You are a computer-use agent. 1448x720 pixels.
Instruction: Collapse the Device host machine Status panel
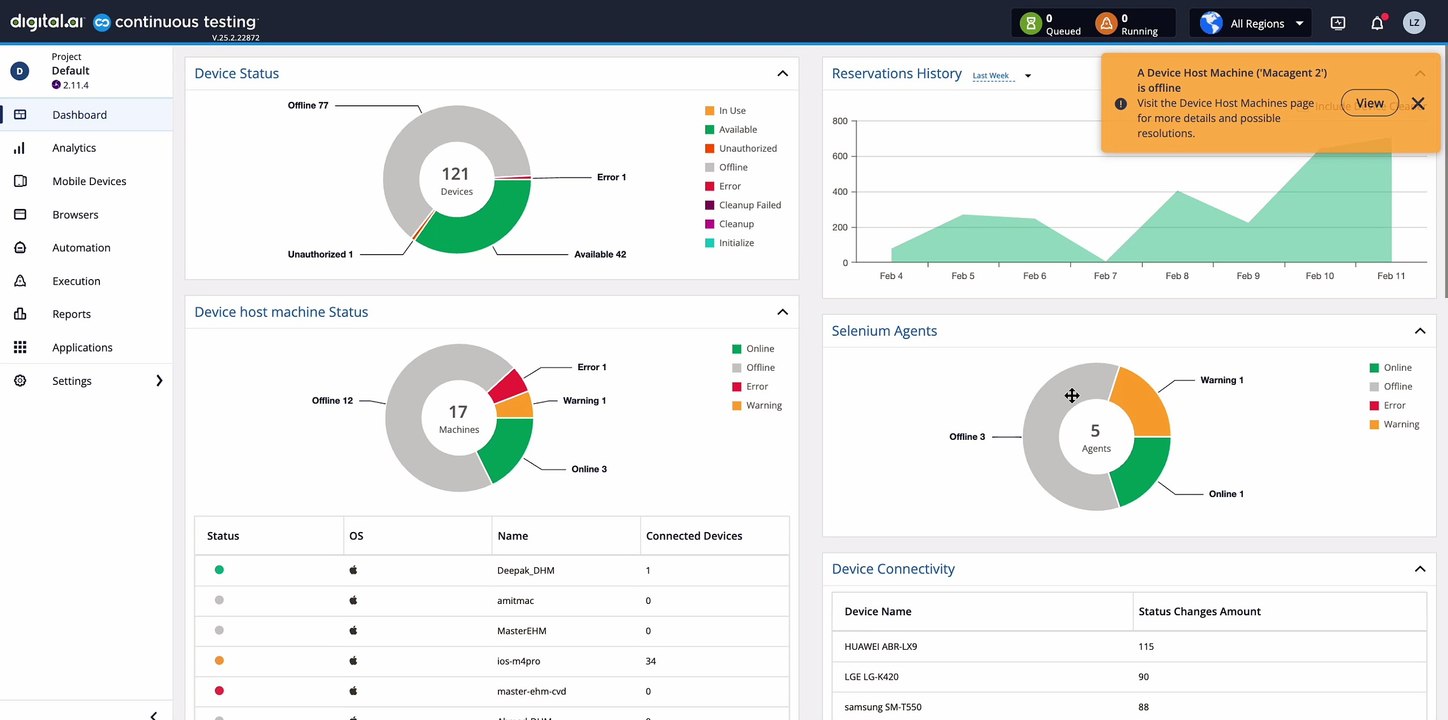coord(783,312)
